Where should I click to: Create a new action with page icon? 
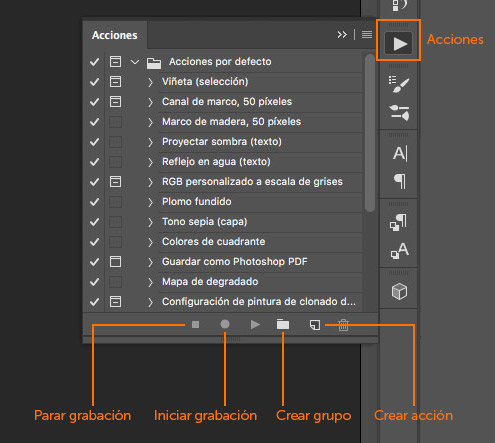click(315, 325)
